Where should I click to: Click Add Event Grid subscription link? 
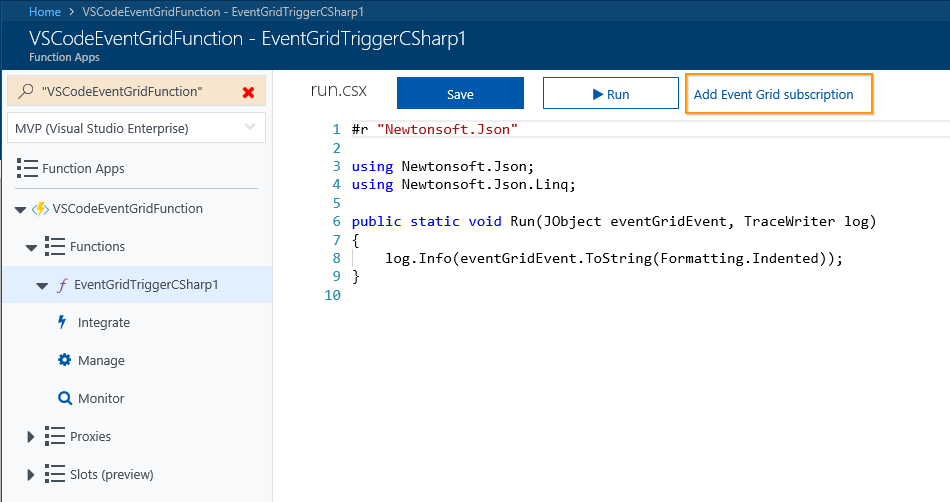click(774, 95)
